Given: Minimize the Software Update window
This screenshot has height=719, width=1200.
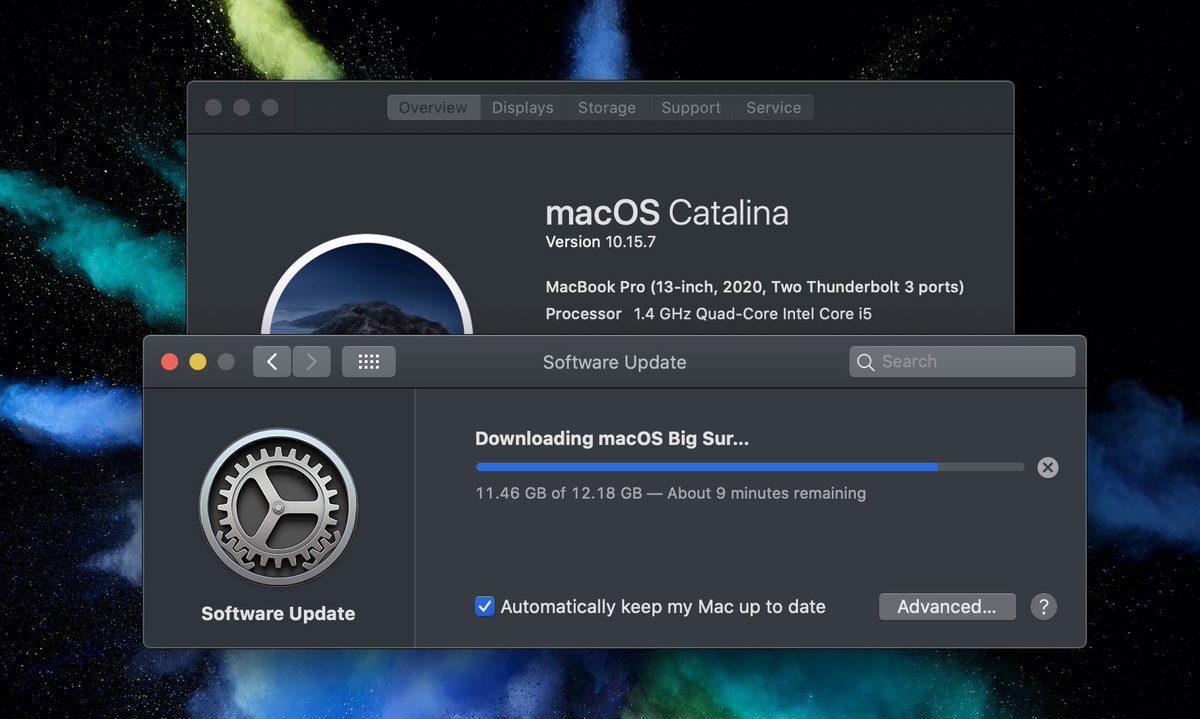Looking at the screenshot, I should point(198,362).
